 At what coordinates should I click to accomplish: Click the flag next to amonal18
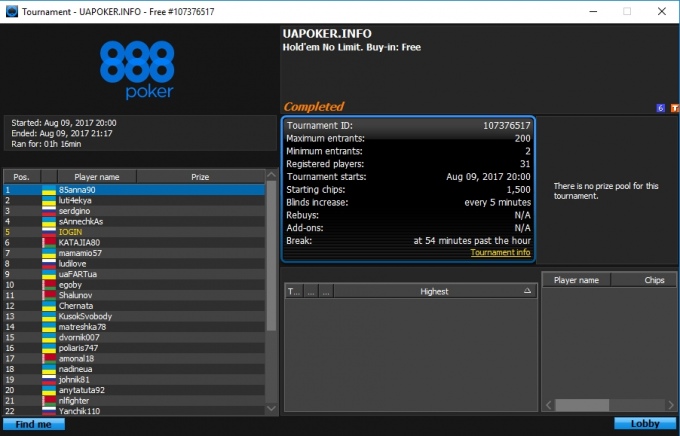[x=49, y=358]
